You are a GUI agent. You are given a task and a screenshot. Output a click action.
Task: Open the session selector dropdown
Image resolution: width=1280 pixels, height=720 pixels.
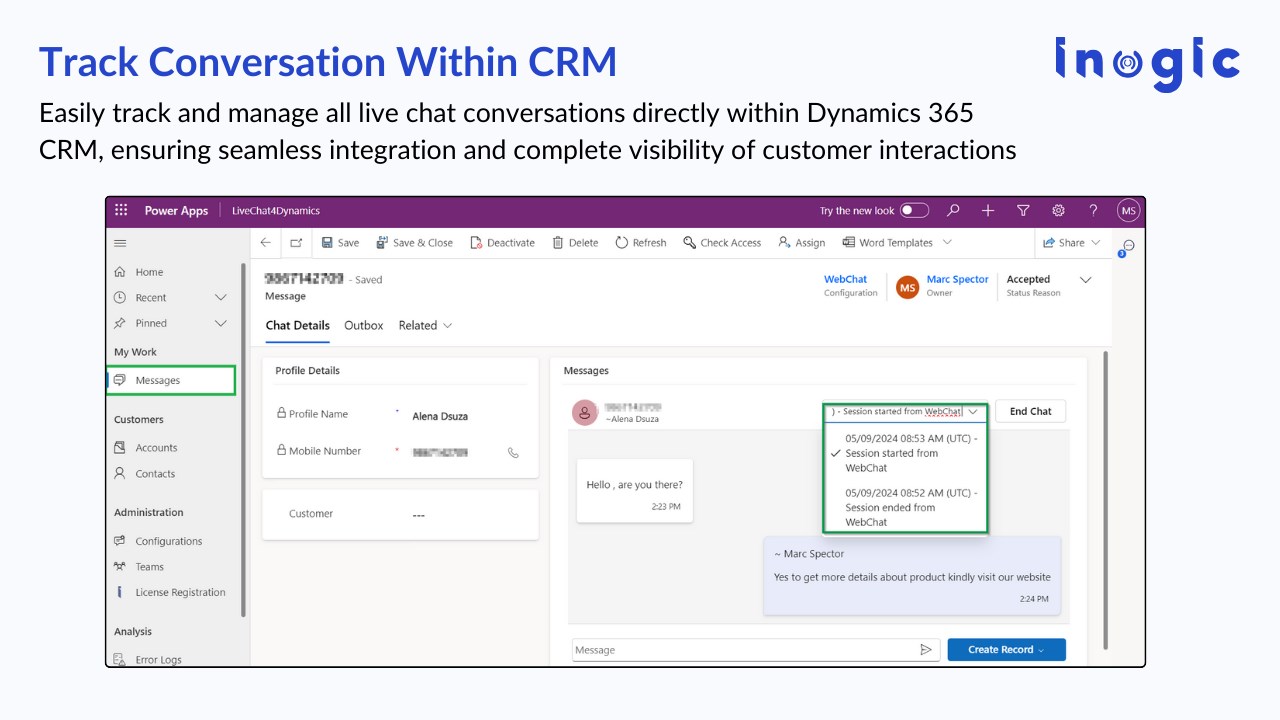click(x=906, y=411)
